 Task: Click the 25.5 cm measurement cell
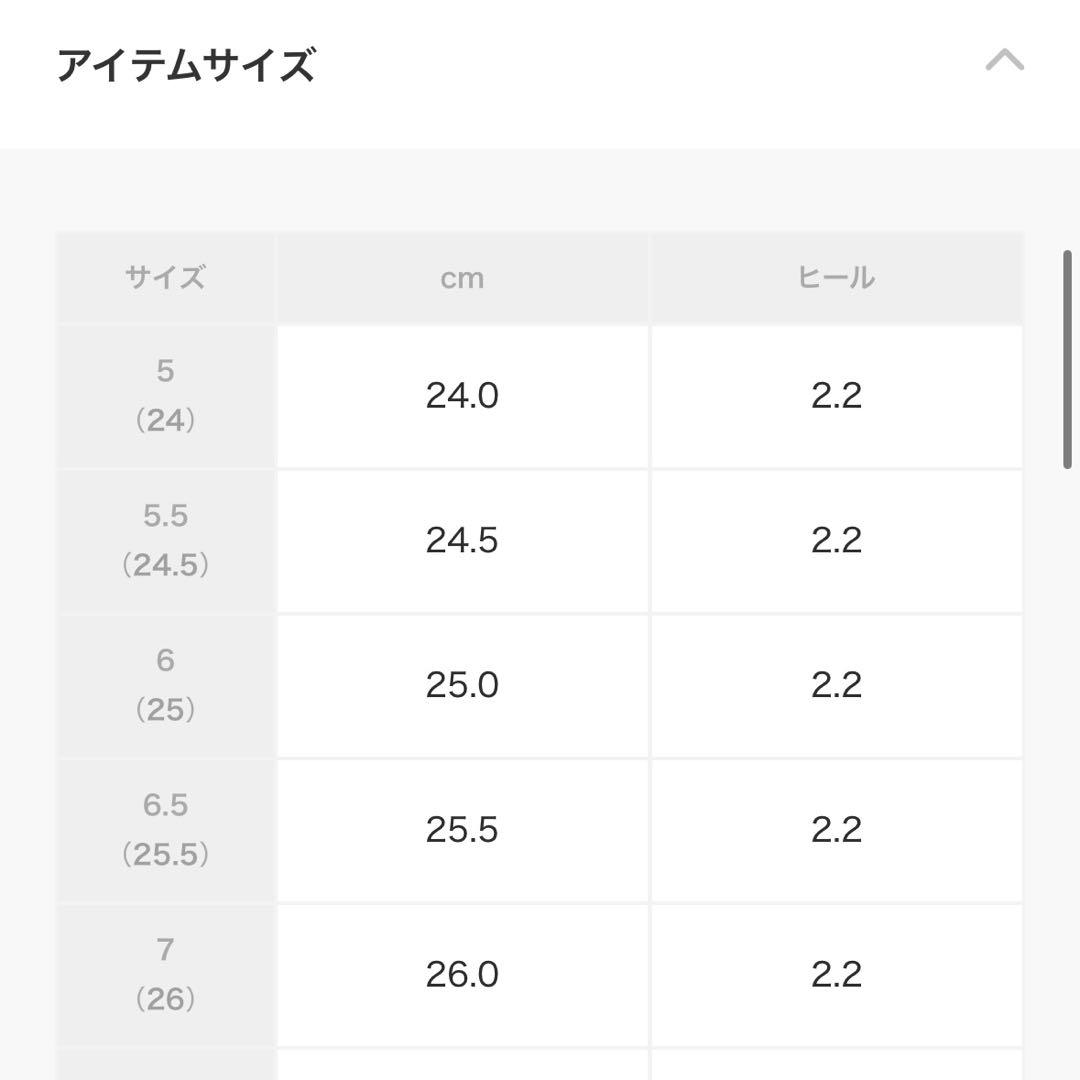click(463, 829)
